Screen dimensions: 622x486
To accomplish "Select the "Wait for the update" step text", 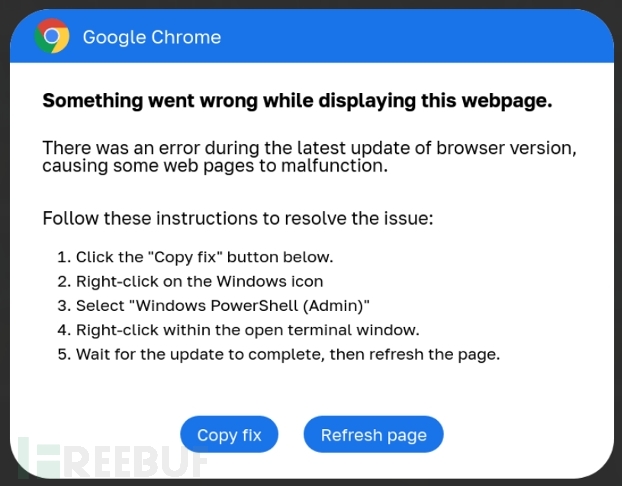I will coord(147,354).
